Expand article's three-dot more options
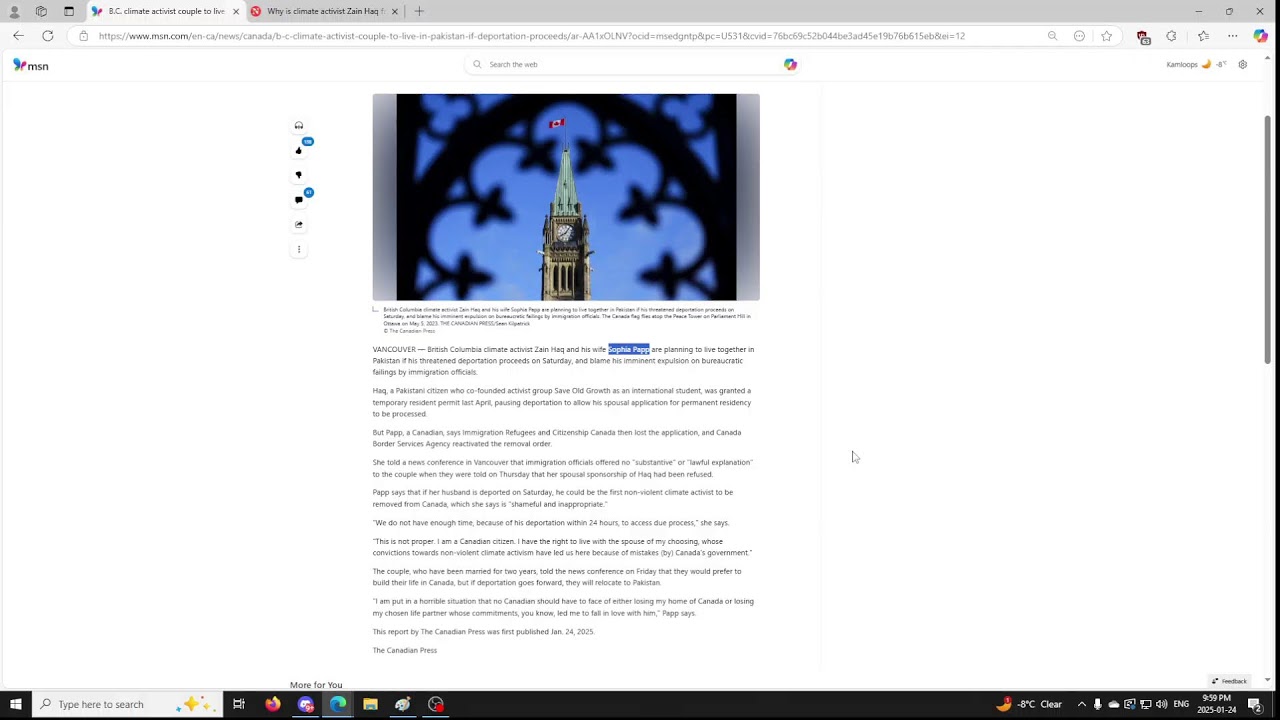Viewport: 1280px width, 720px height. [x=298, y=250]
